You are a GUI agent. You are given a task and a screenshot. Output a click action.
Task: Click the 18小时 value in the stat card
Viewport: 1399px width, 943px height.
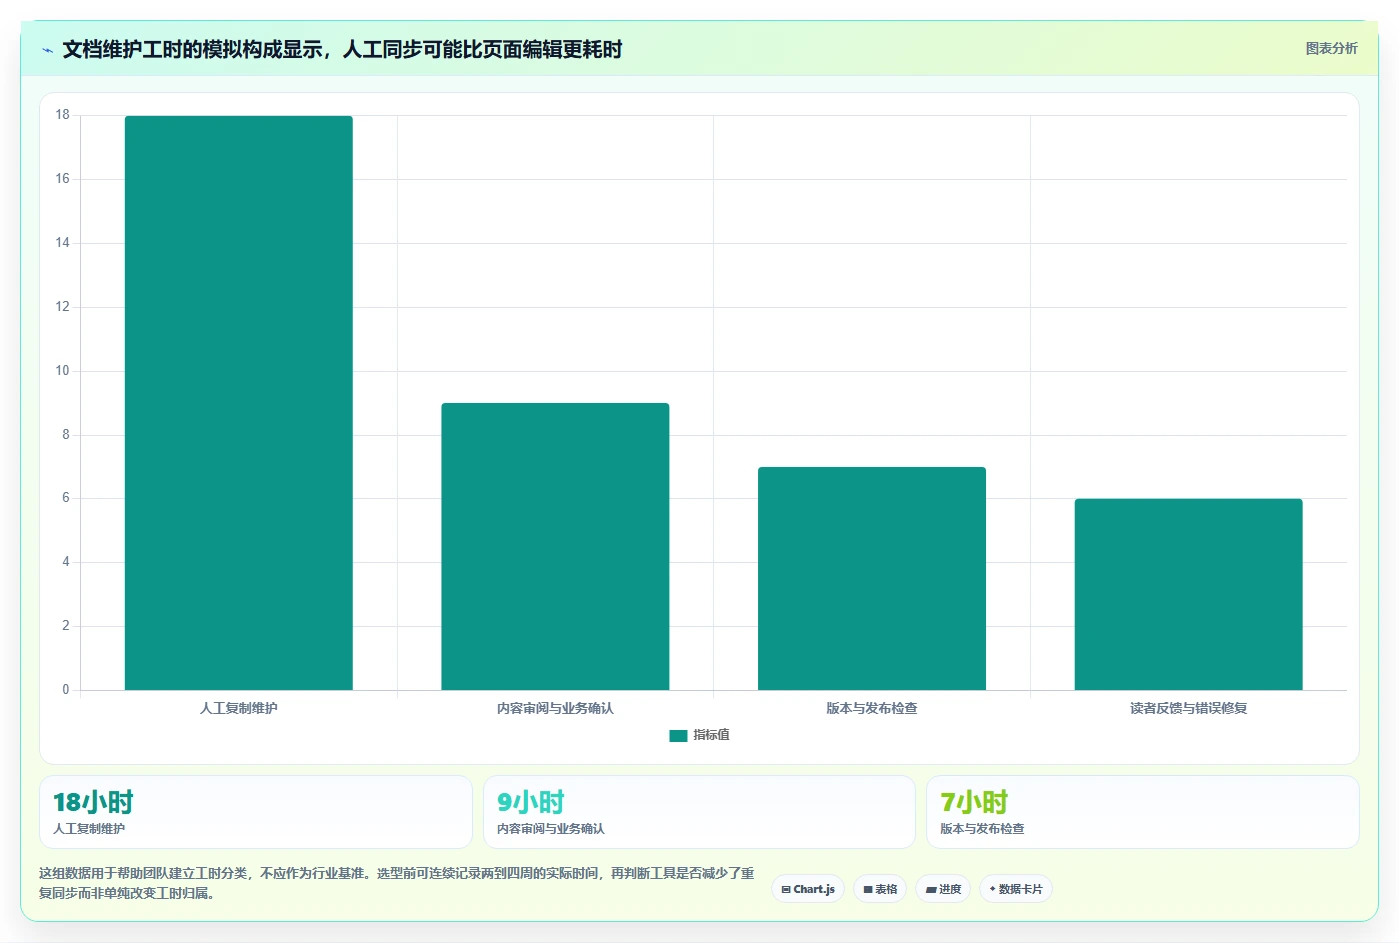pos(93,802)
